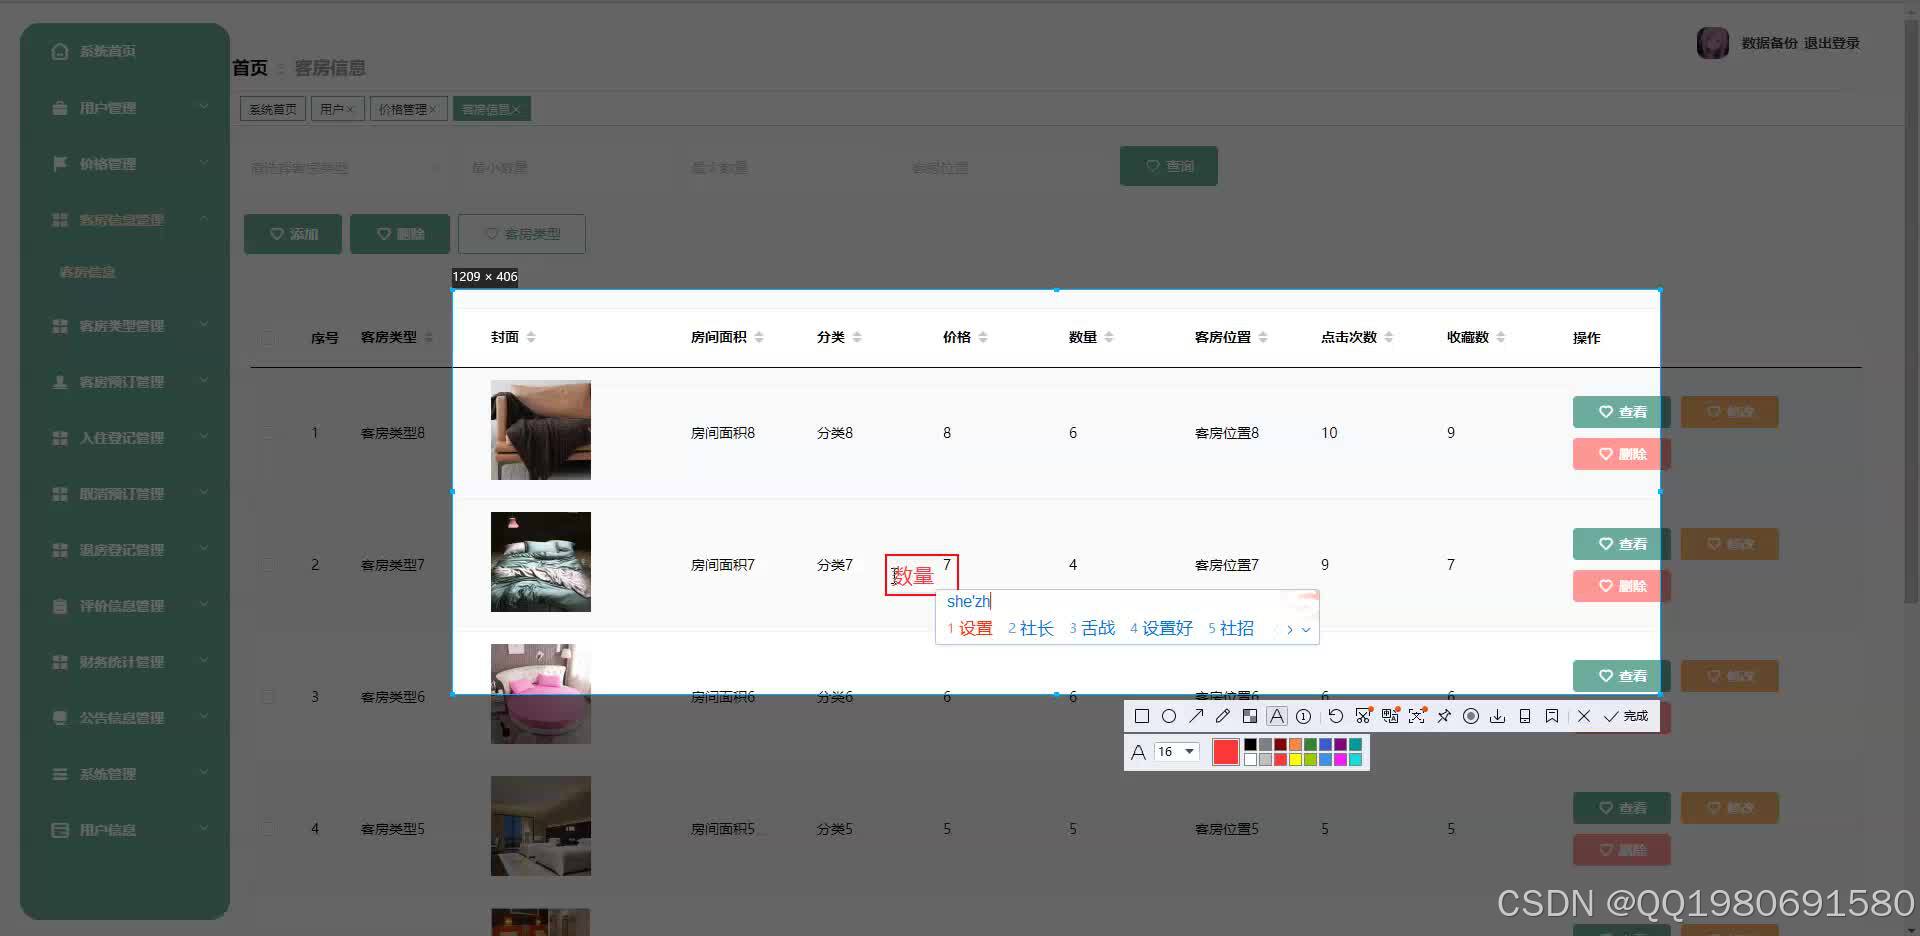Screen dimensions: 1920x936
Task: Select the yellow color swatch
Action: (1297, 758)
